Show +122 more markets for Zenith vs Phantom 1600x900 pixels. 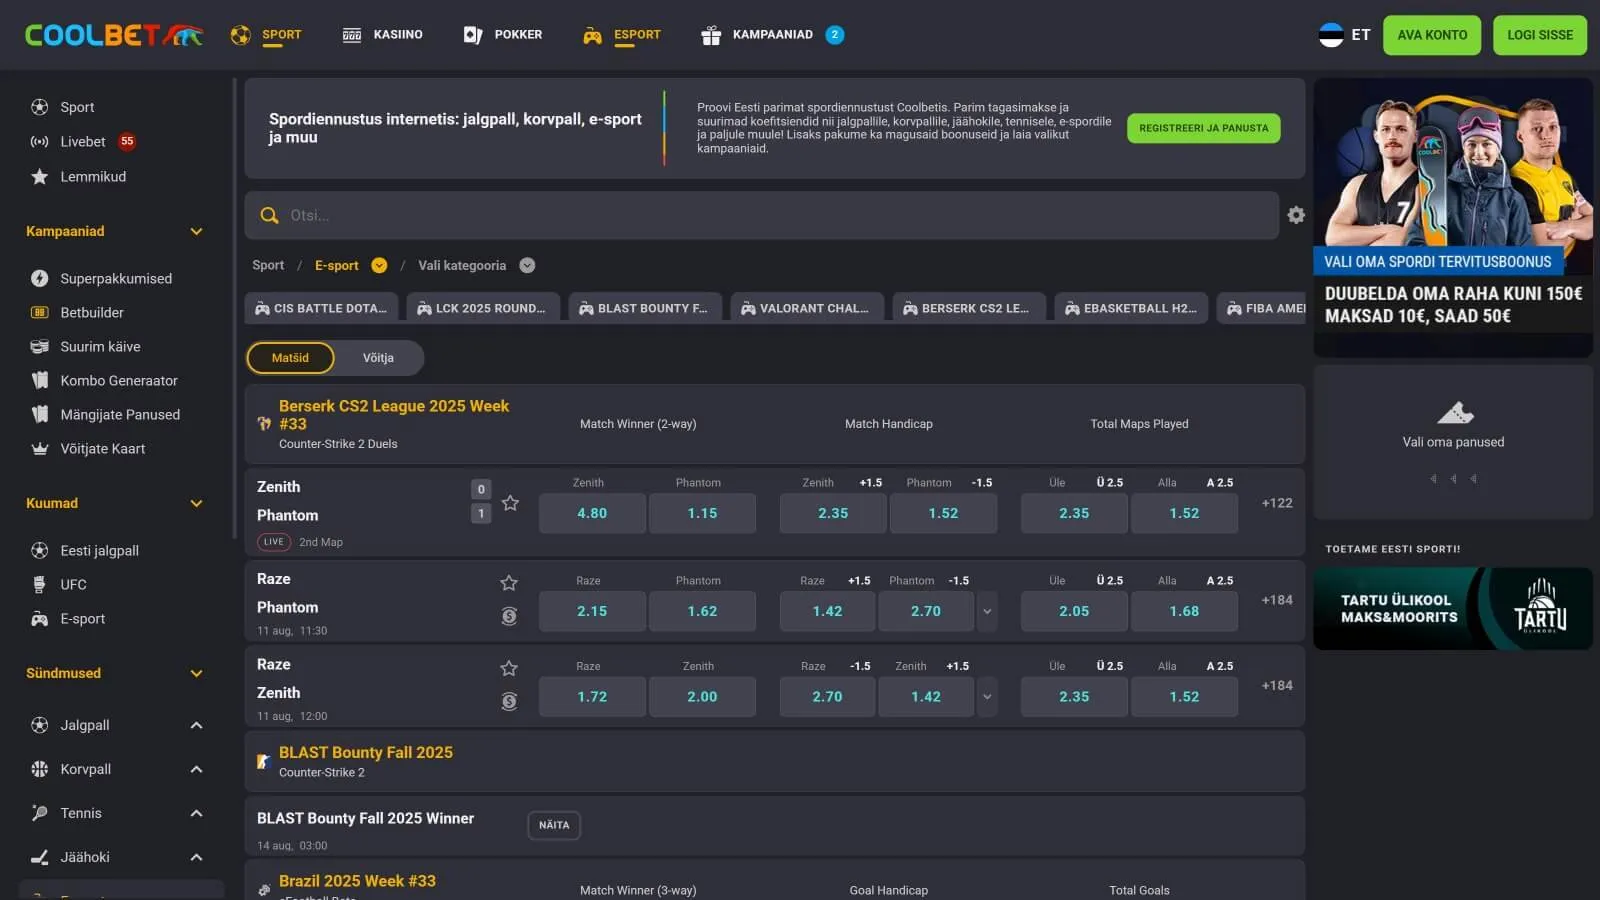pos(1277,503)
